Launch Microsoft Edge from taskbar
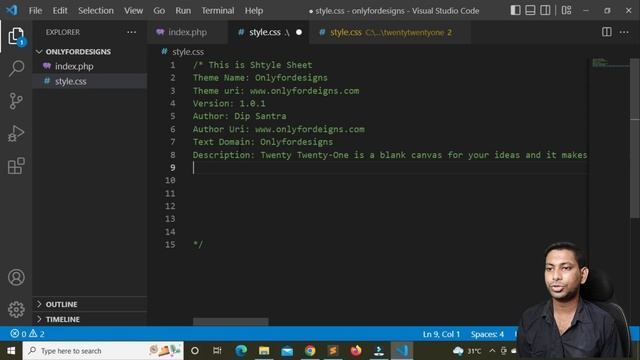Viewport: 640px width, 360px height. 241,351
